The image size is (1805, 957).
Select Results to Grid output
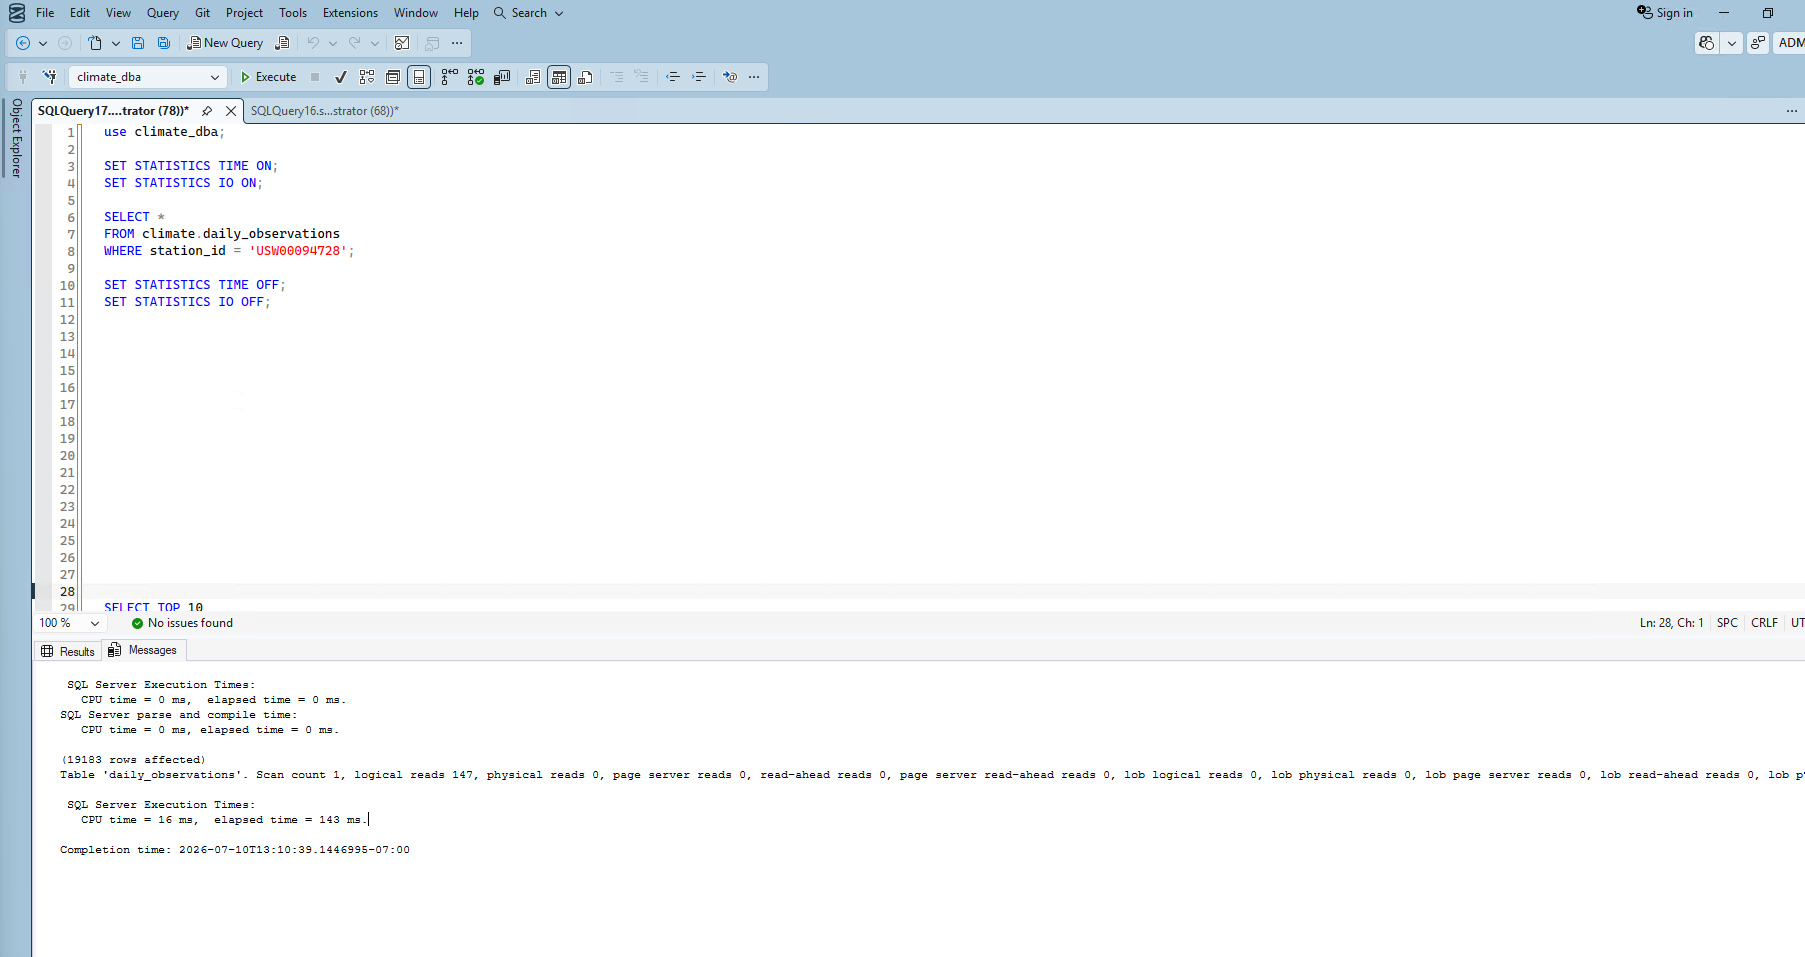(x=559, y=77)
